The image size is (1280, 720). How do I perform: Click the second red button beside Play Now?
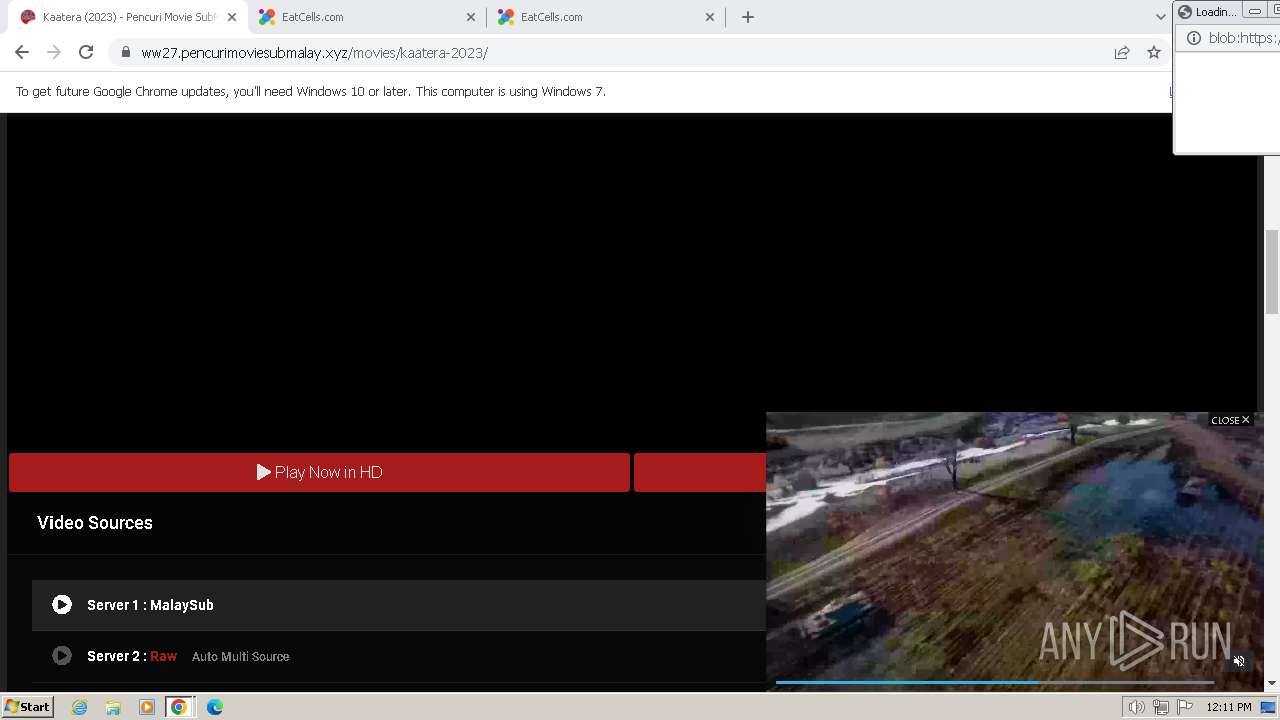click(700, 472)
